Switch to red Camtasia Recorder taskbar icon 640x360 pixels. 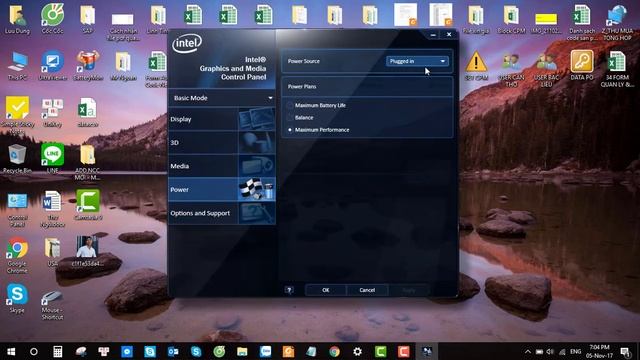coord(404,351)
